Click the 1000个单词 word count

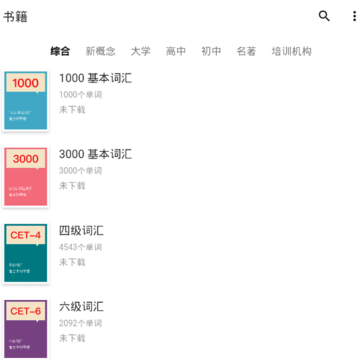point(81,95)
